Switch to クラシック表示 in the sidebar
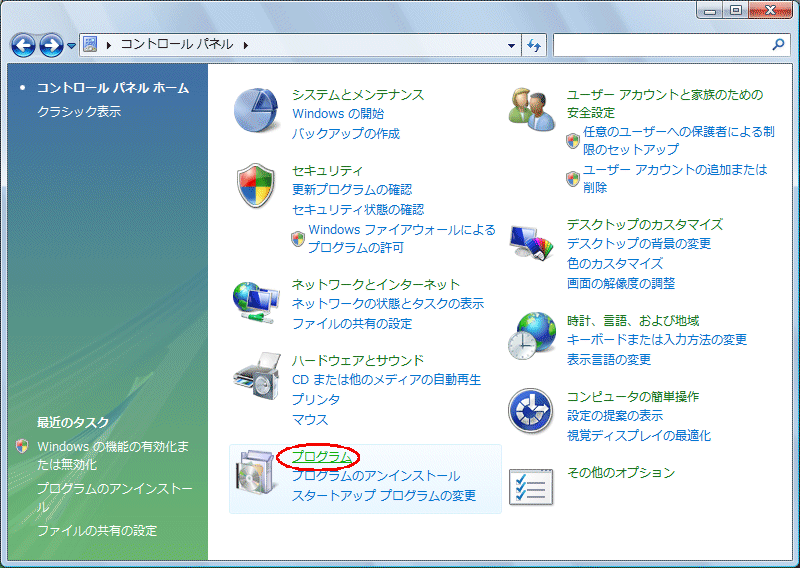 coord(79,112)
